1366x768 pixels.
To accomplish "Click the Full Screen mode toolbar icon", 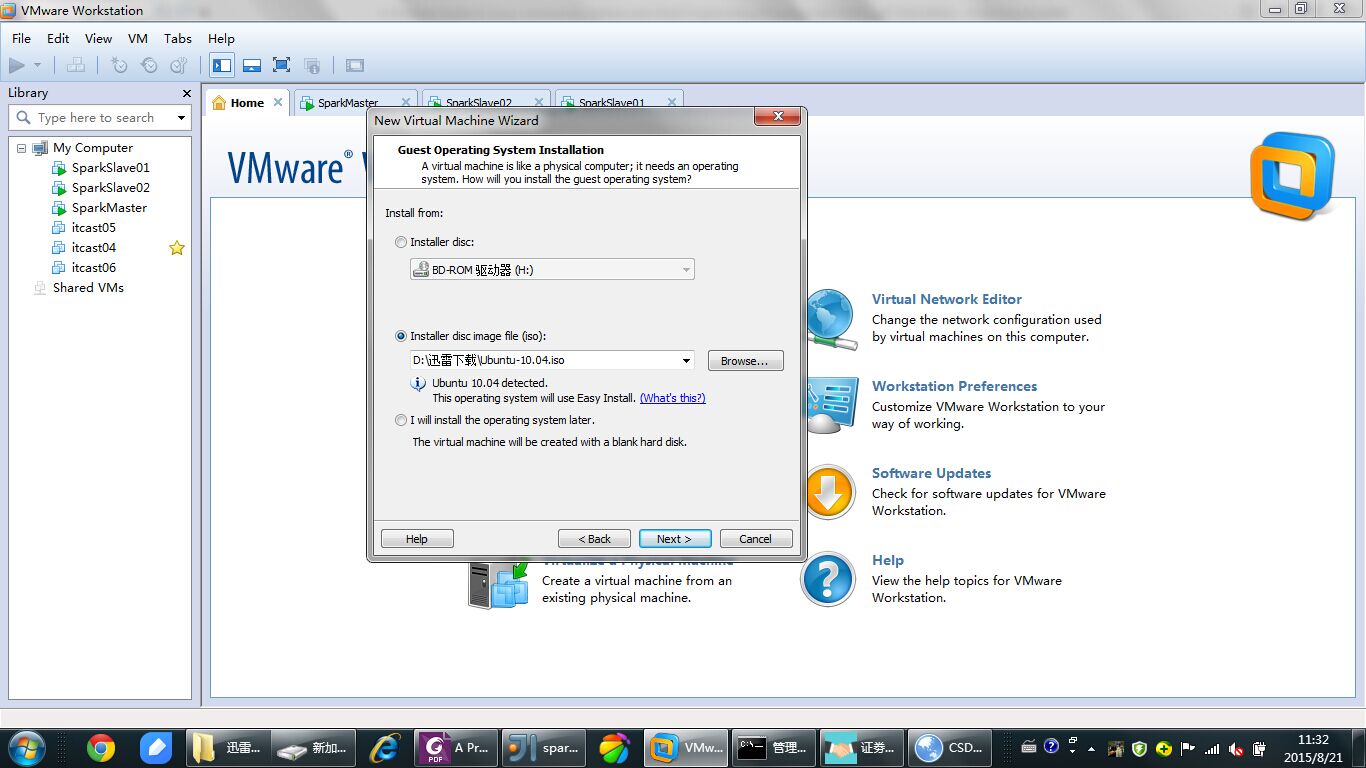I will [282, 66].
